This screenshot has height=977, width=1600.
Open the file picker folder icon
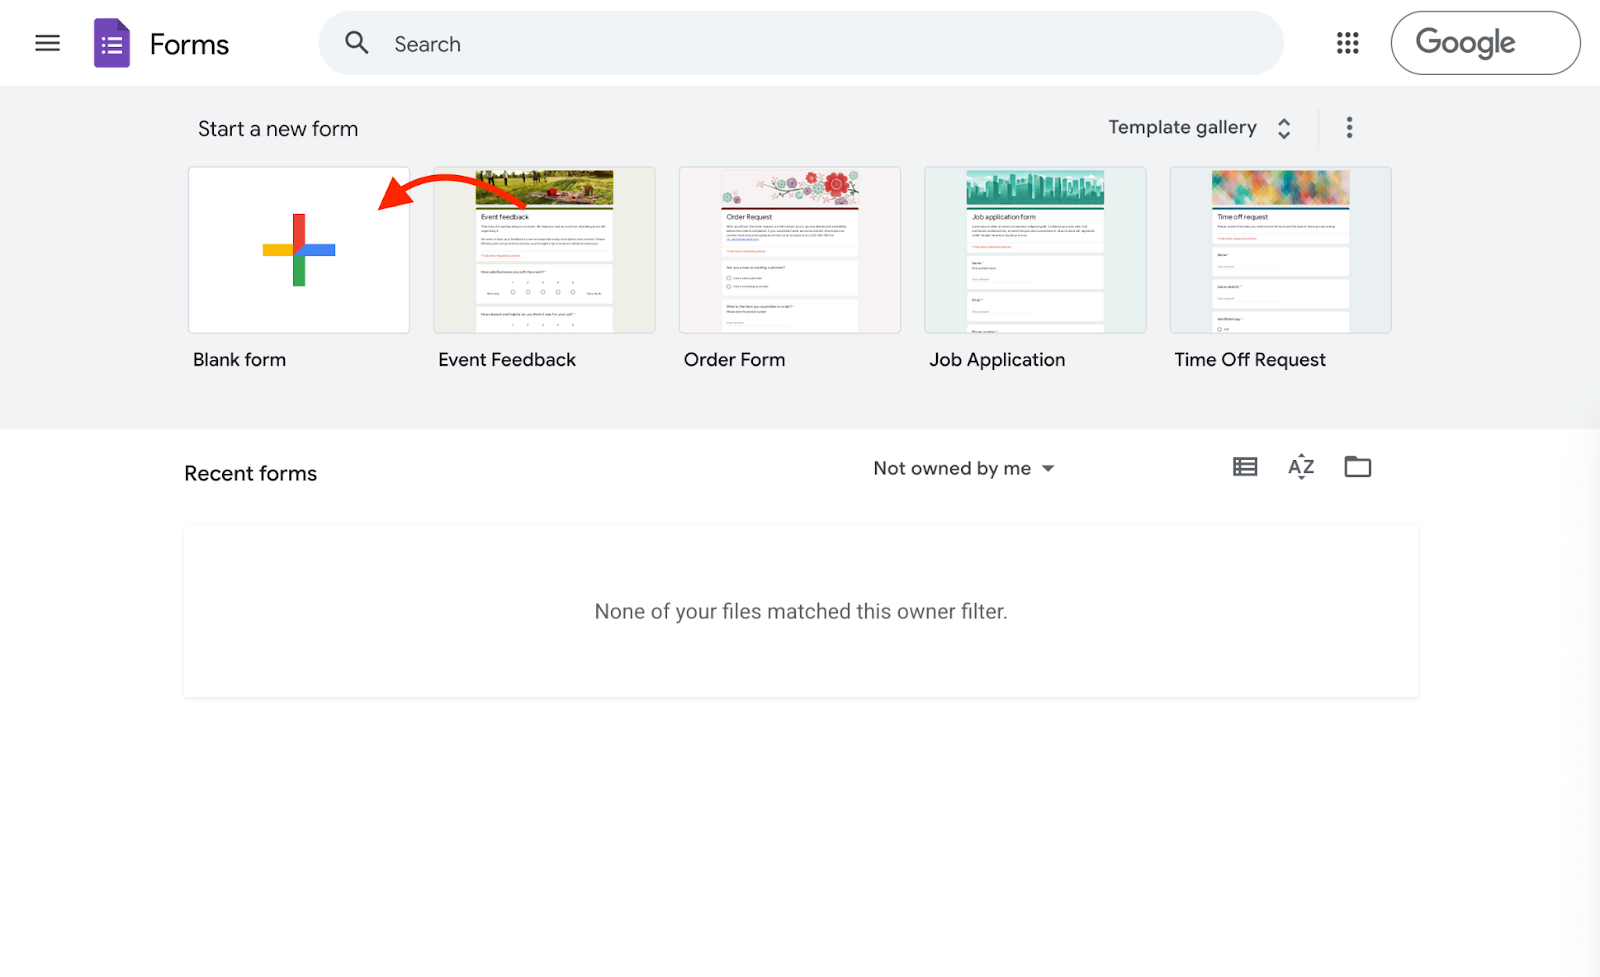tap(1357, 467)
